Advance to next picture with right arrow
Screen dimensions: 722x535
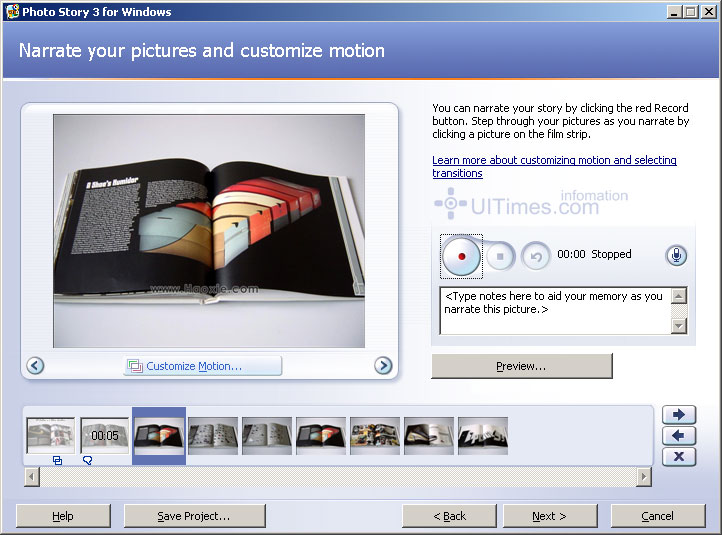(x=383, y=366)
